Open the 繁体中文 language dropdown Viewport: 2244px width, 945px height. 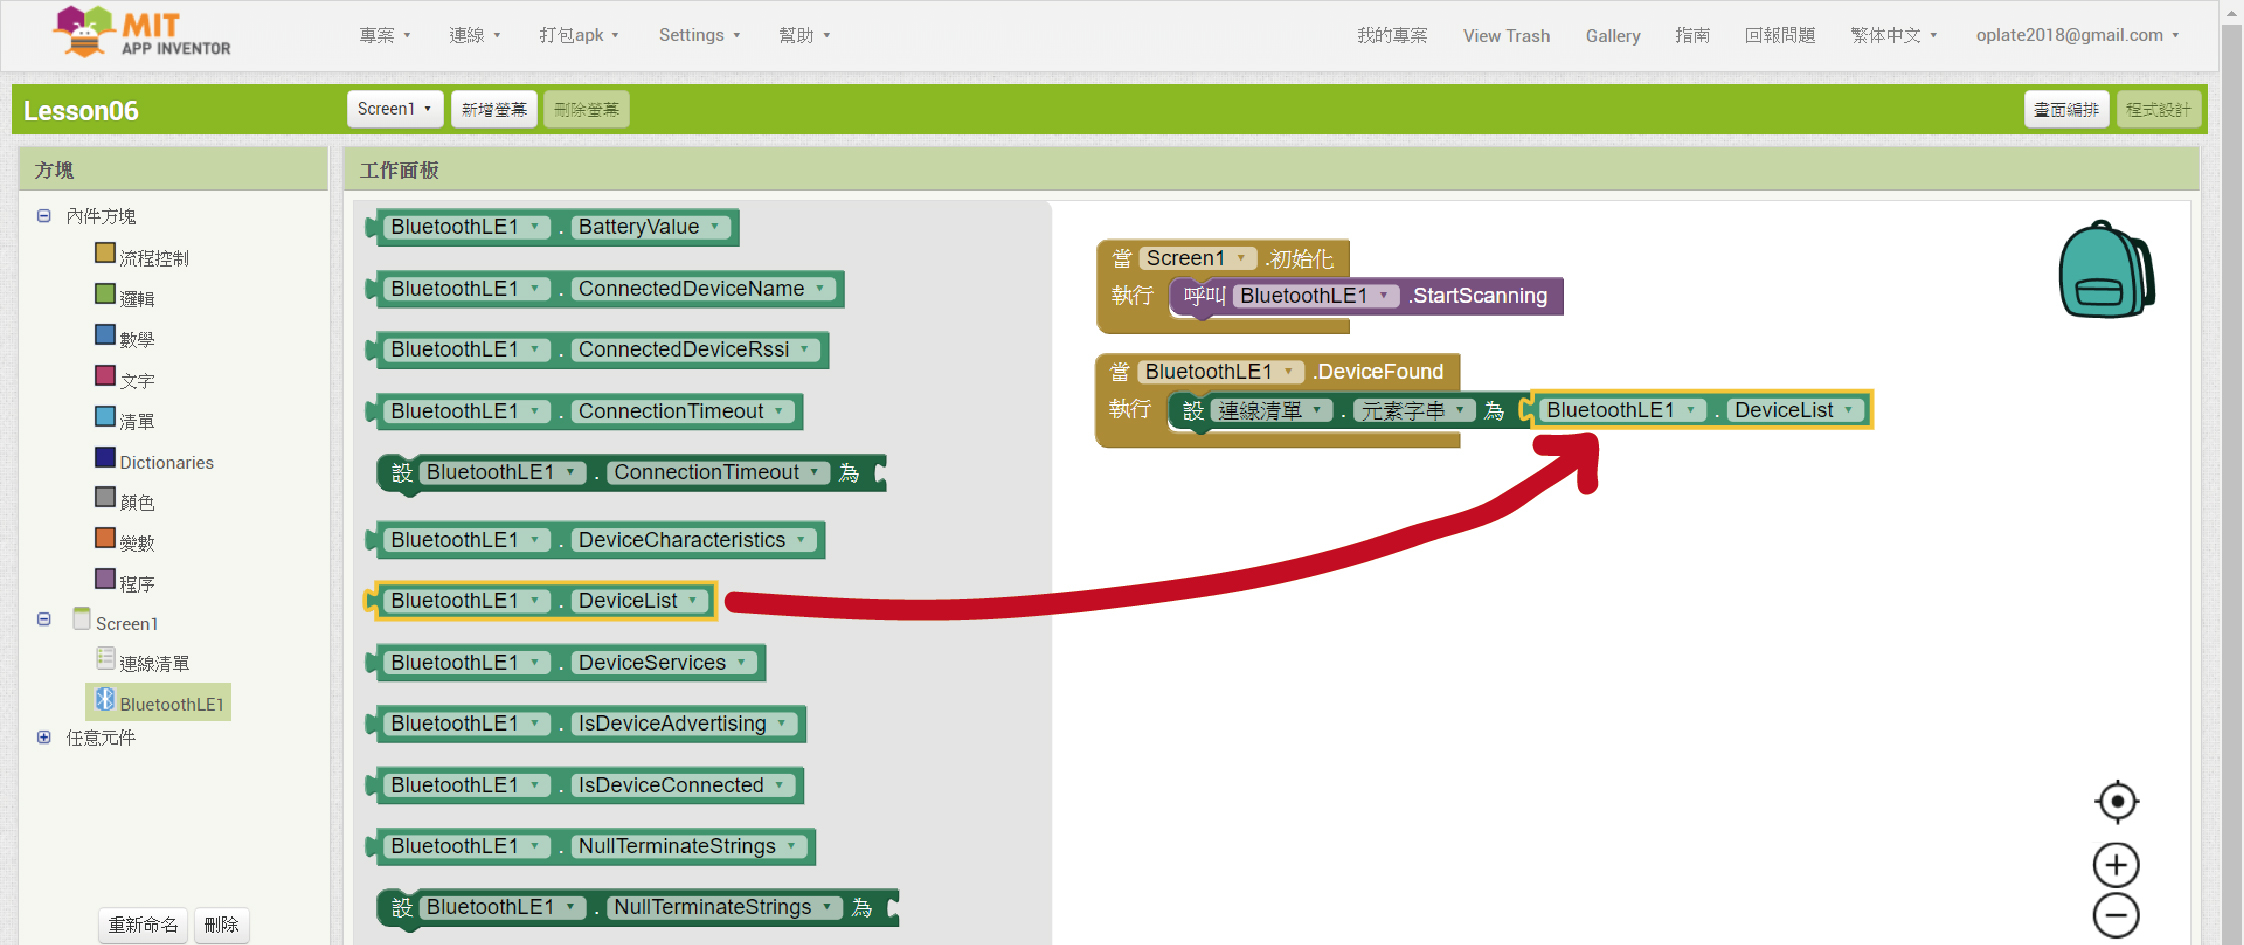click(1893, 35)
